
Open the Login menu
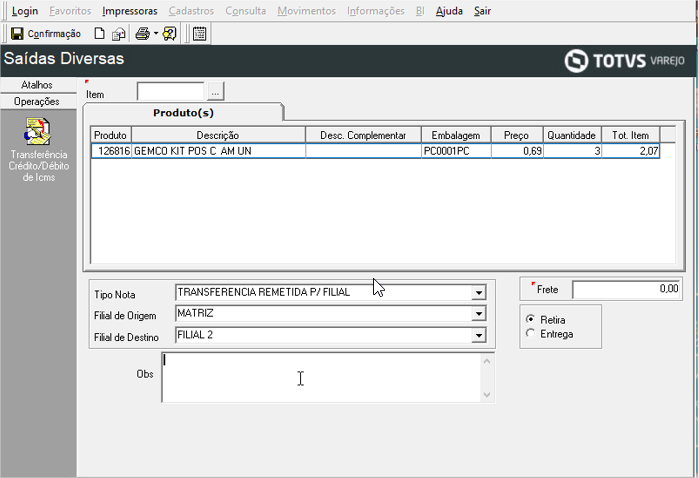coord(25,11)
